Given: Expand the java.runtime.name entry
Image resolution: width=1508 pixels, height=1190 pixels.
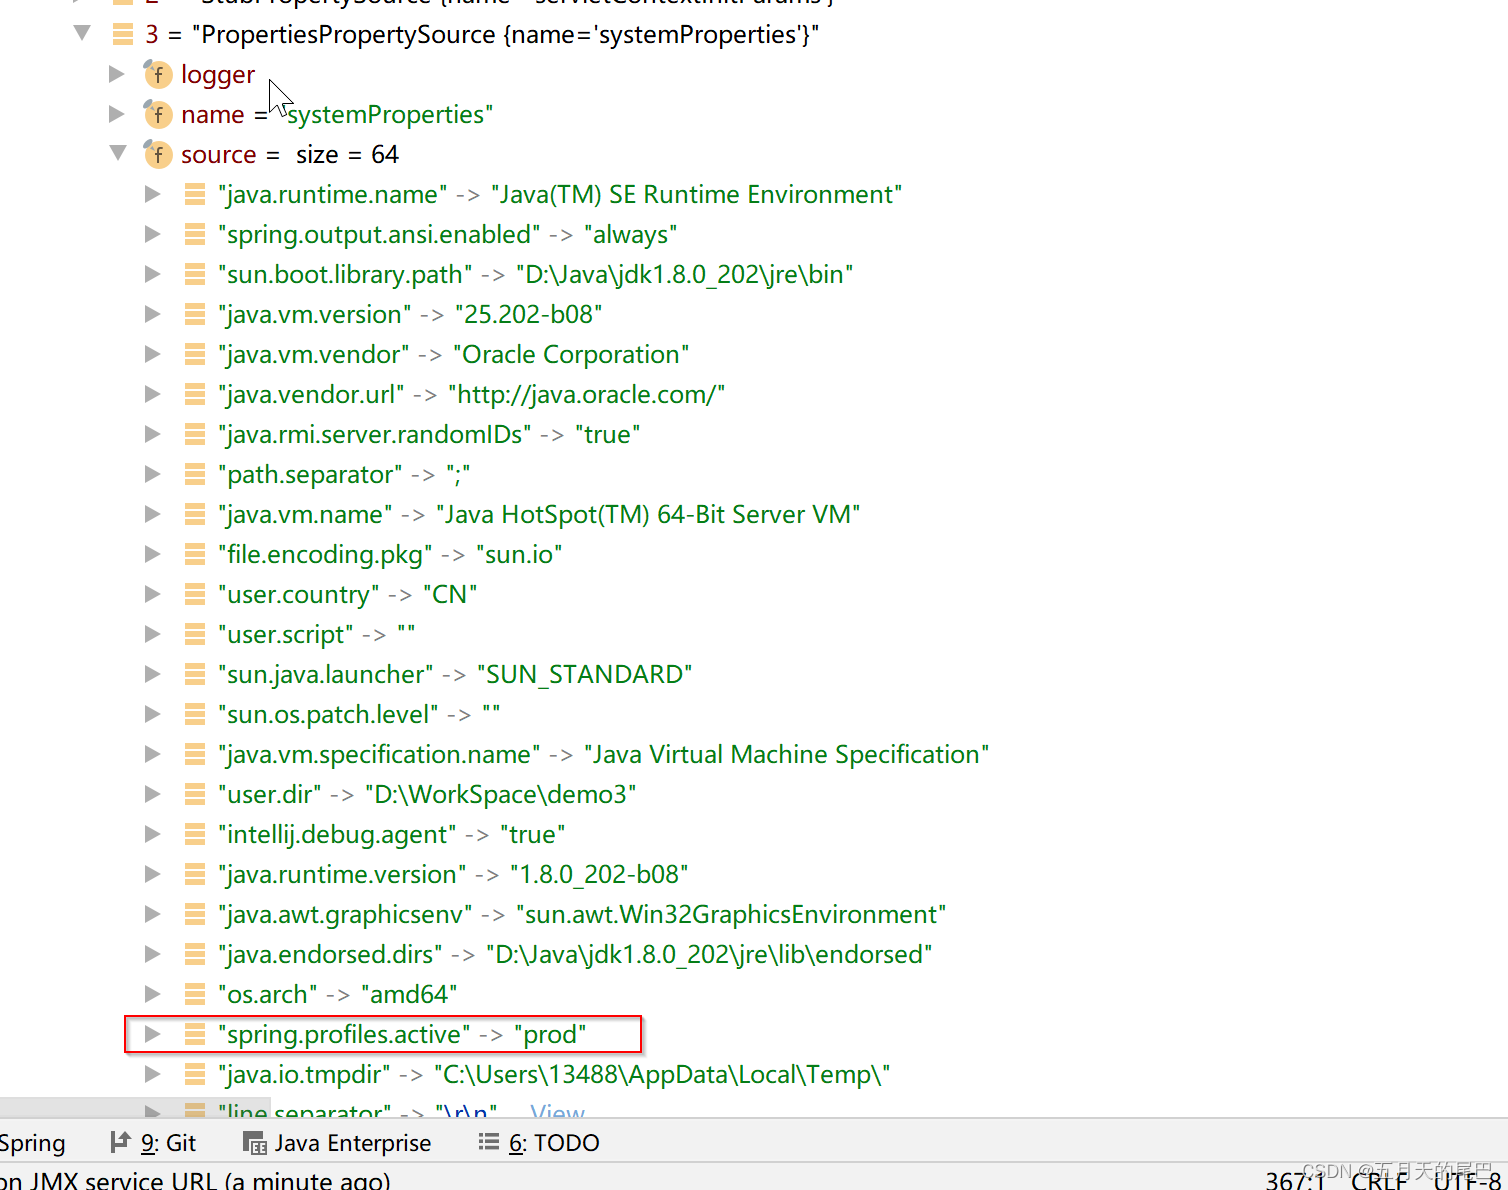Looking at the screenshot, I should (x=153, y=194).
